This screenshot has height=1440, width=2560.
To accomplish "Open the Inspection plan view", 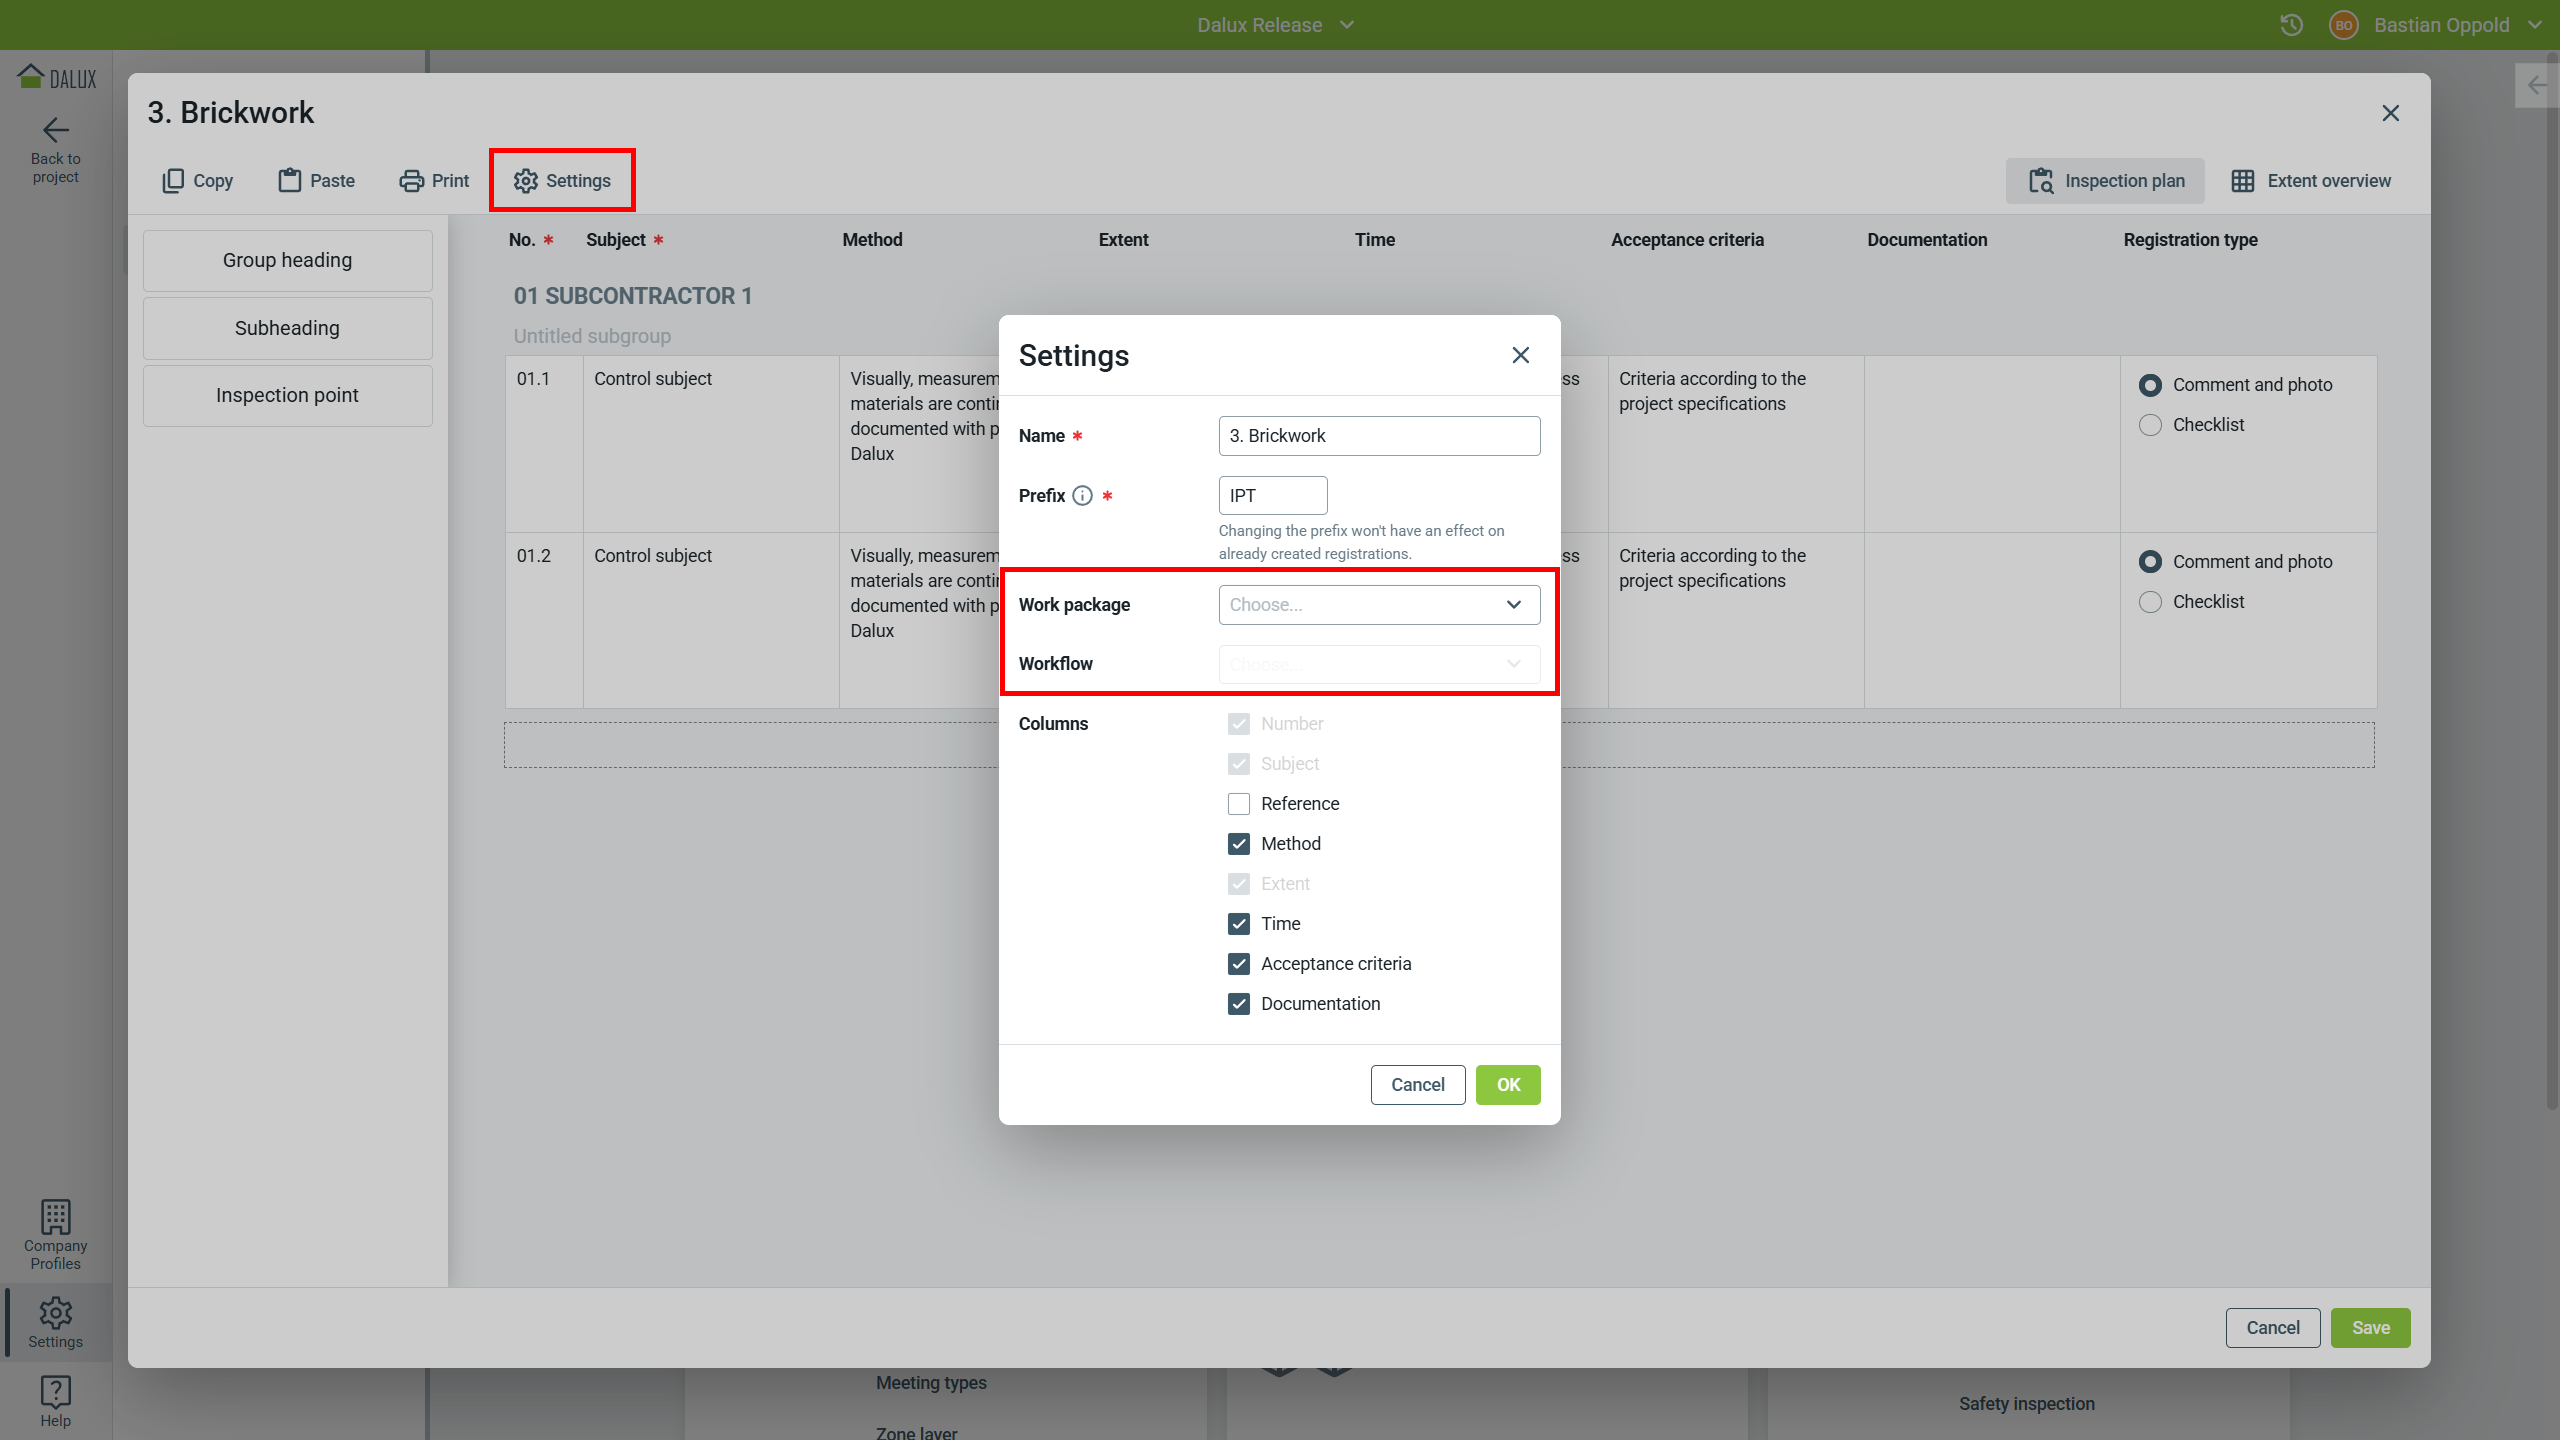I will click(2105, 181).
